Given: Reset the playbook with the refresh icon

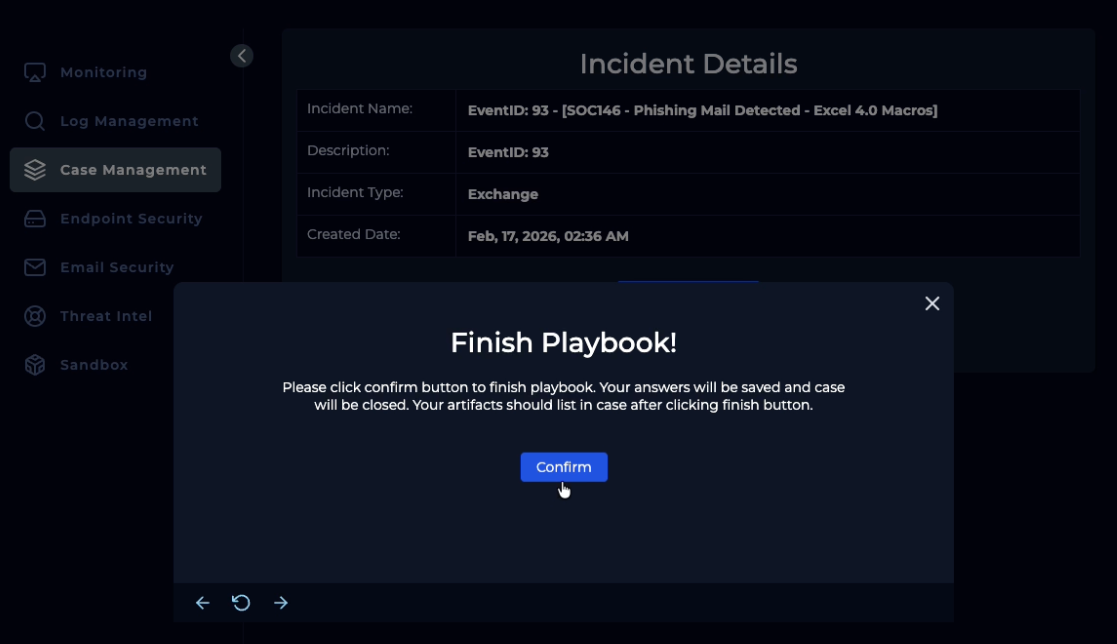Looking at the screenshot, I should pyautogui.click(x=241, y=602).
